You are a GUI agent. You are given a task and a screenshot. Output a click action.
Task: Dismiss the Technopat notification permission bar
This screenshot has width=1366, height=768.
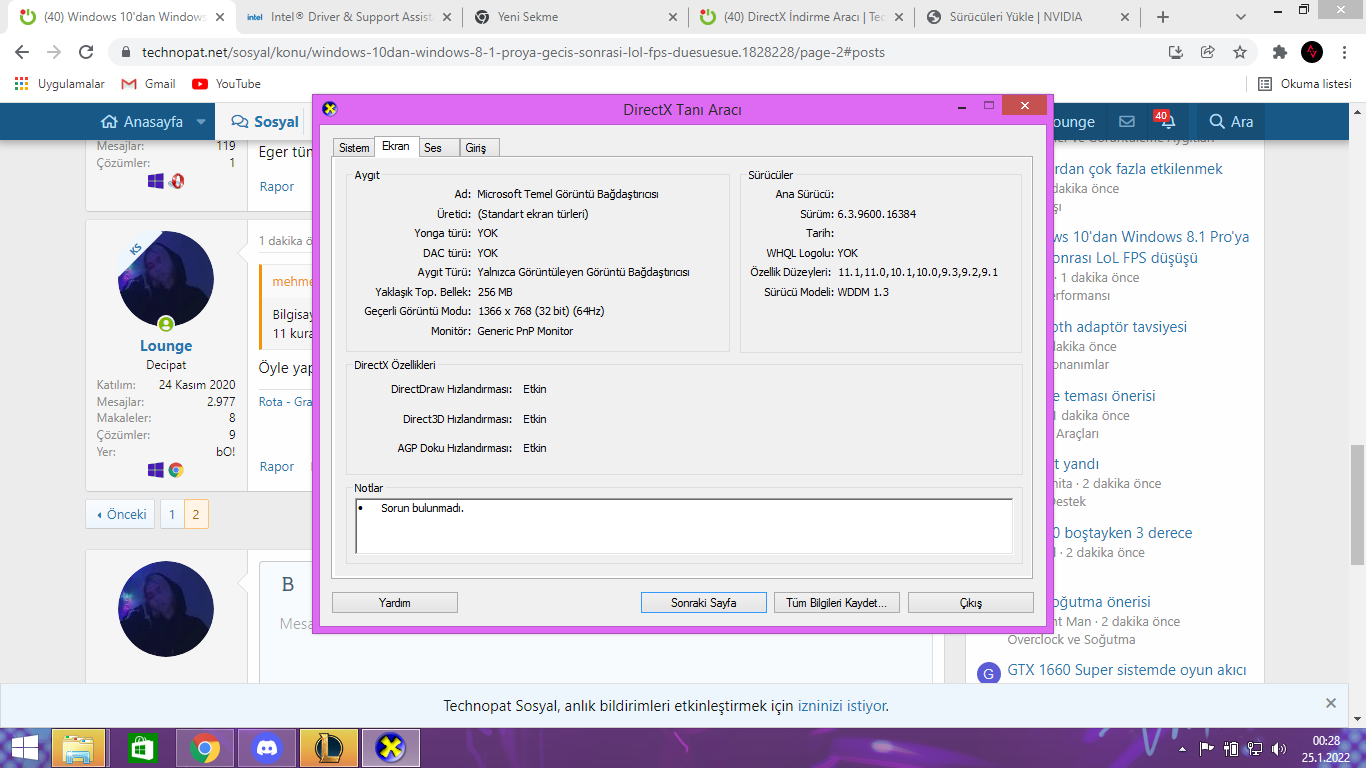[1331, 703]
